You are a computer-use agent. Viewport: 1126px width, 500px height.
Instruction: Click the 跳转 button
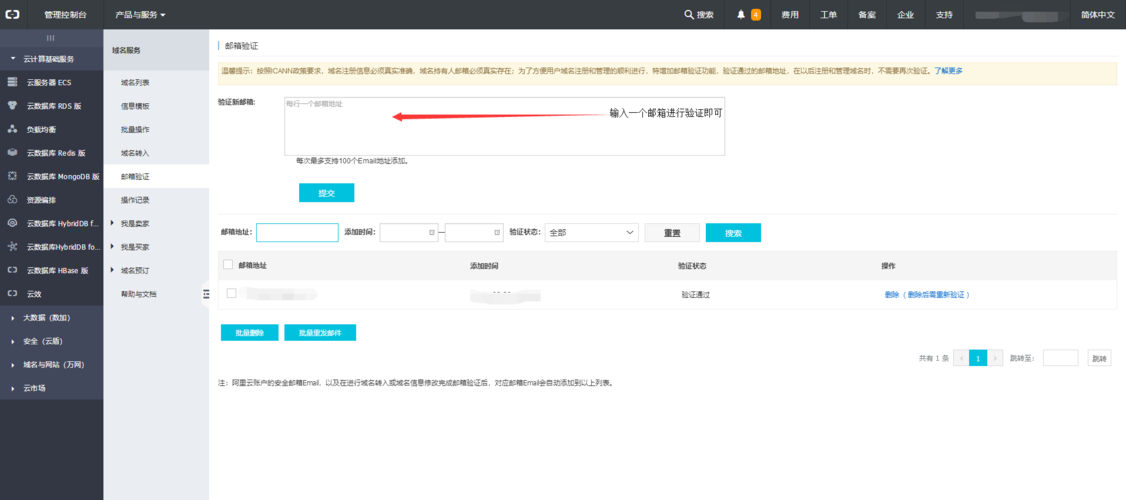(x=1099, y=358)
